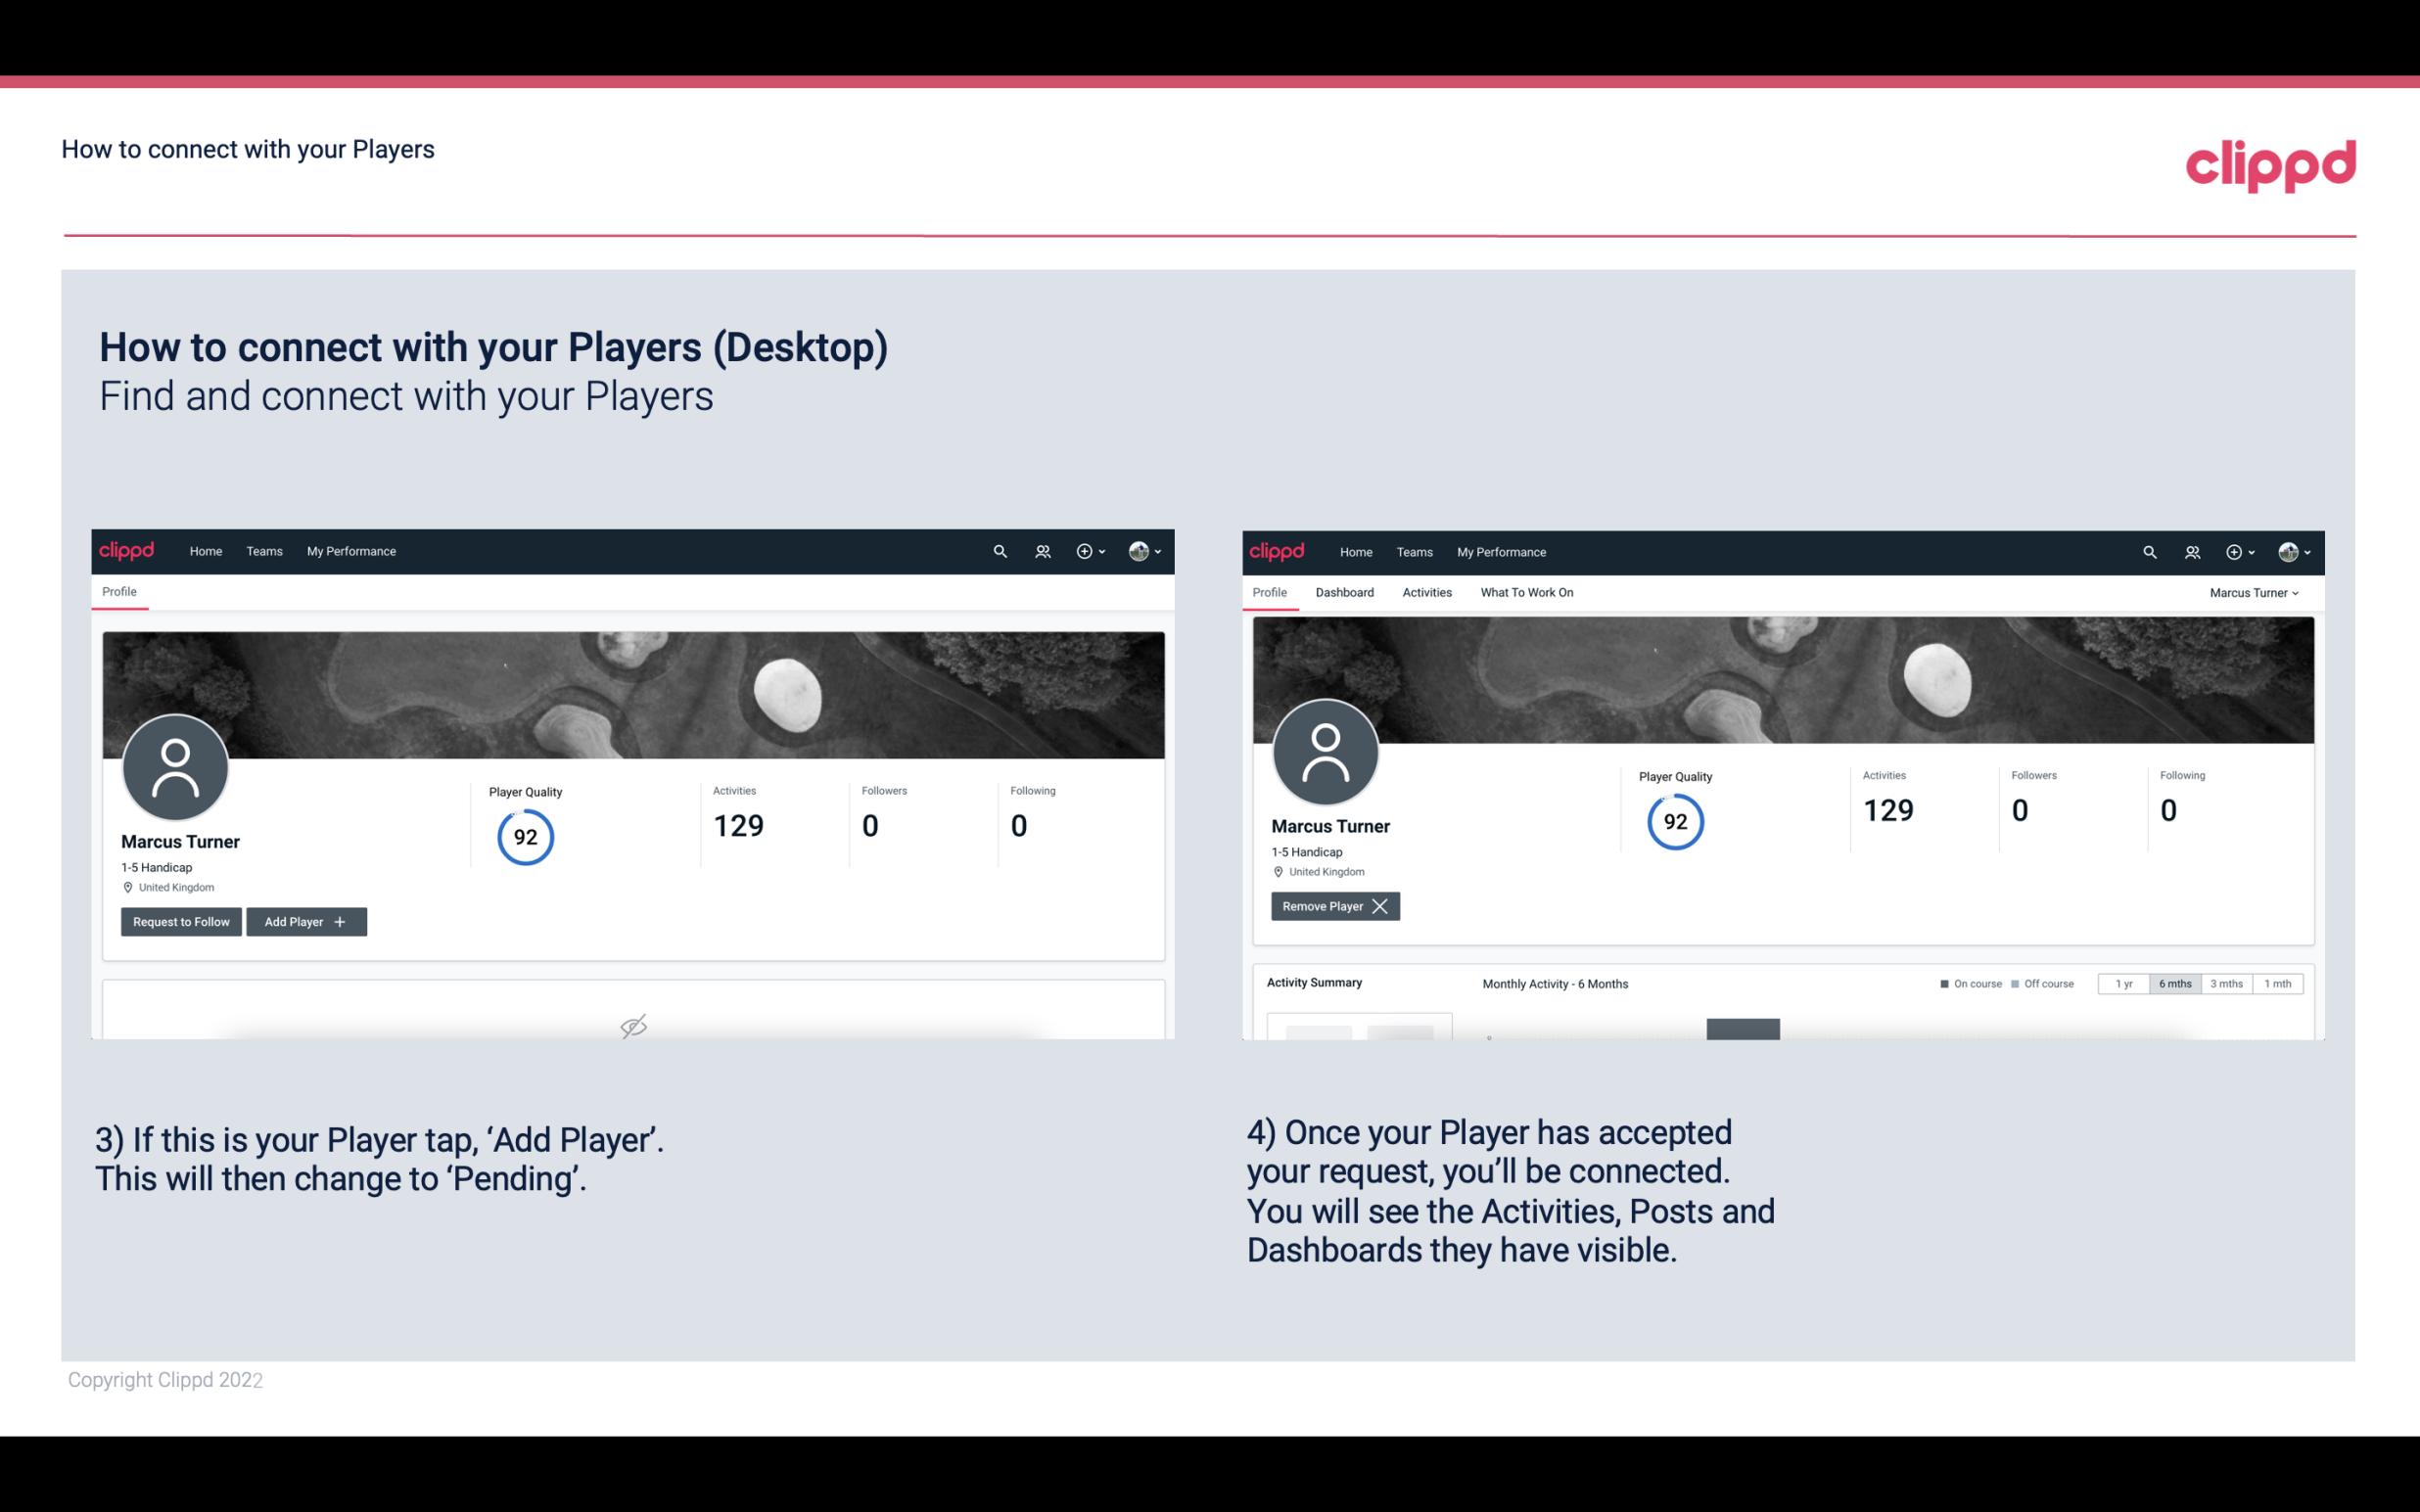Viewport: 2420px width, 1512px height.
Task: Click the 'Activities' tab on right panel
Action: (1427, 592)
